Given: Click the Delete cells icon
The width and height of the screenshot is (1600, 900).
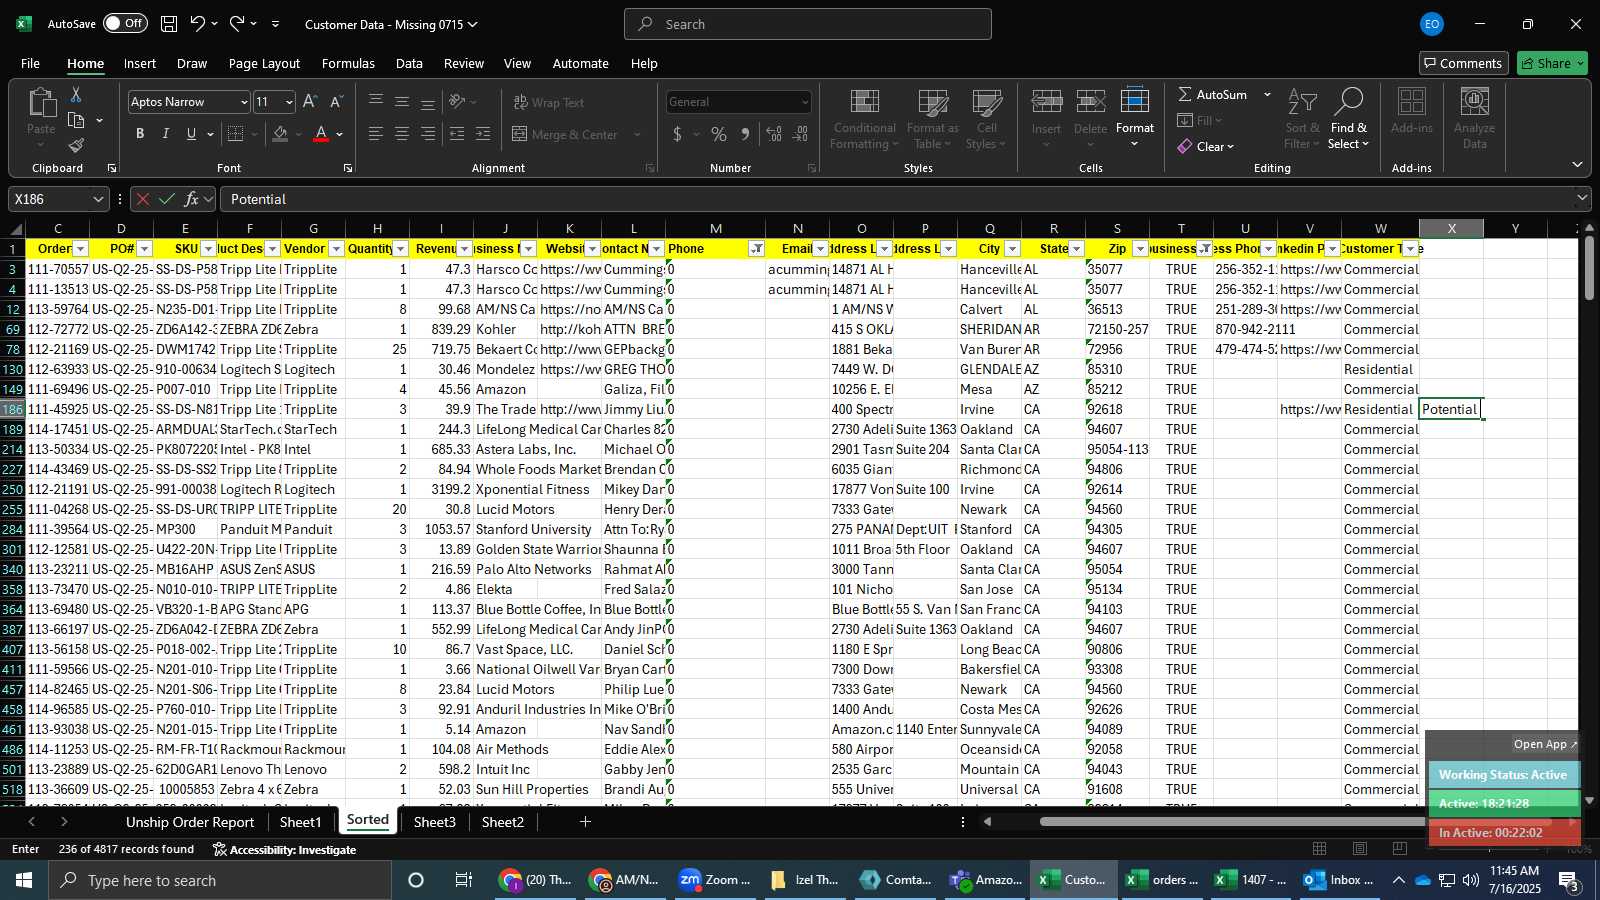Looking at the screenshot, I should (x=1091, y=103).
